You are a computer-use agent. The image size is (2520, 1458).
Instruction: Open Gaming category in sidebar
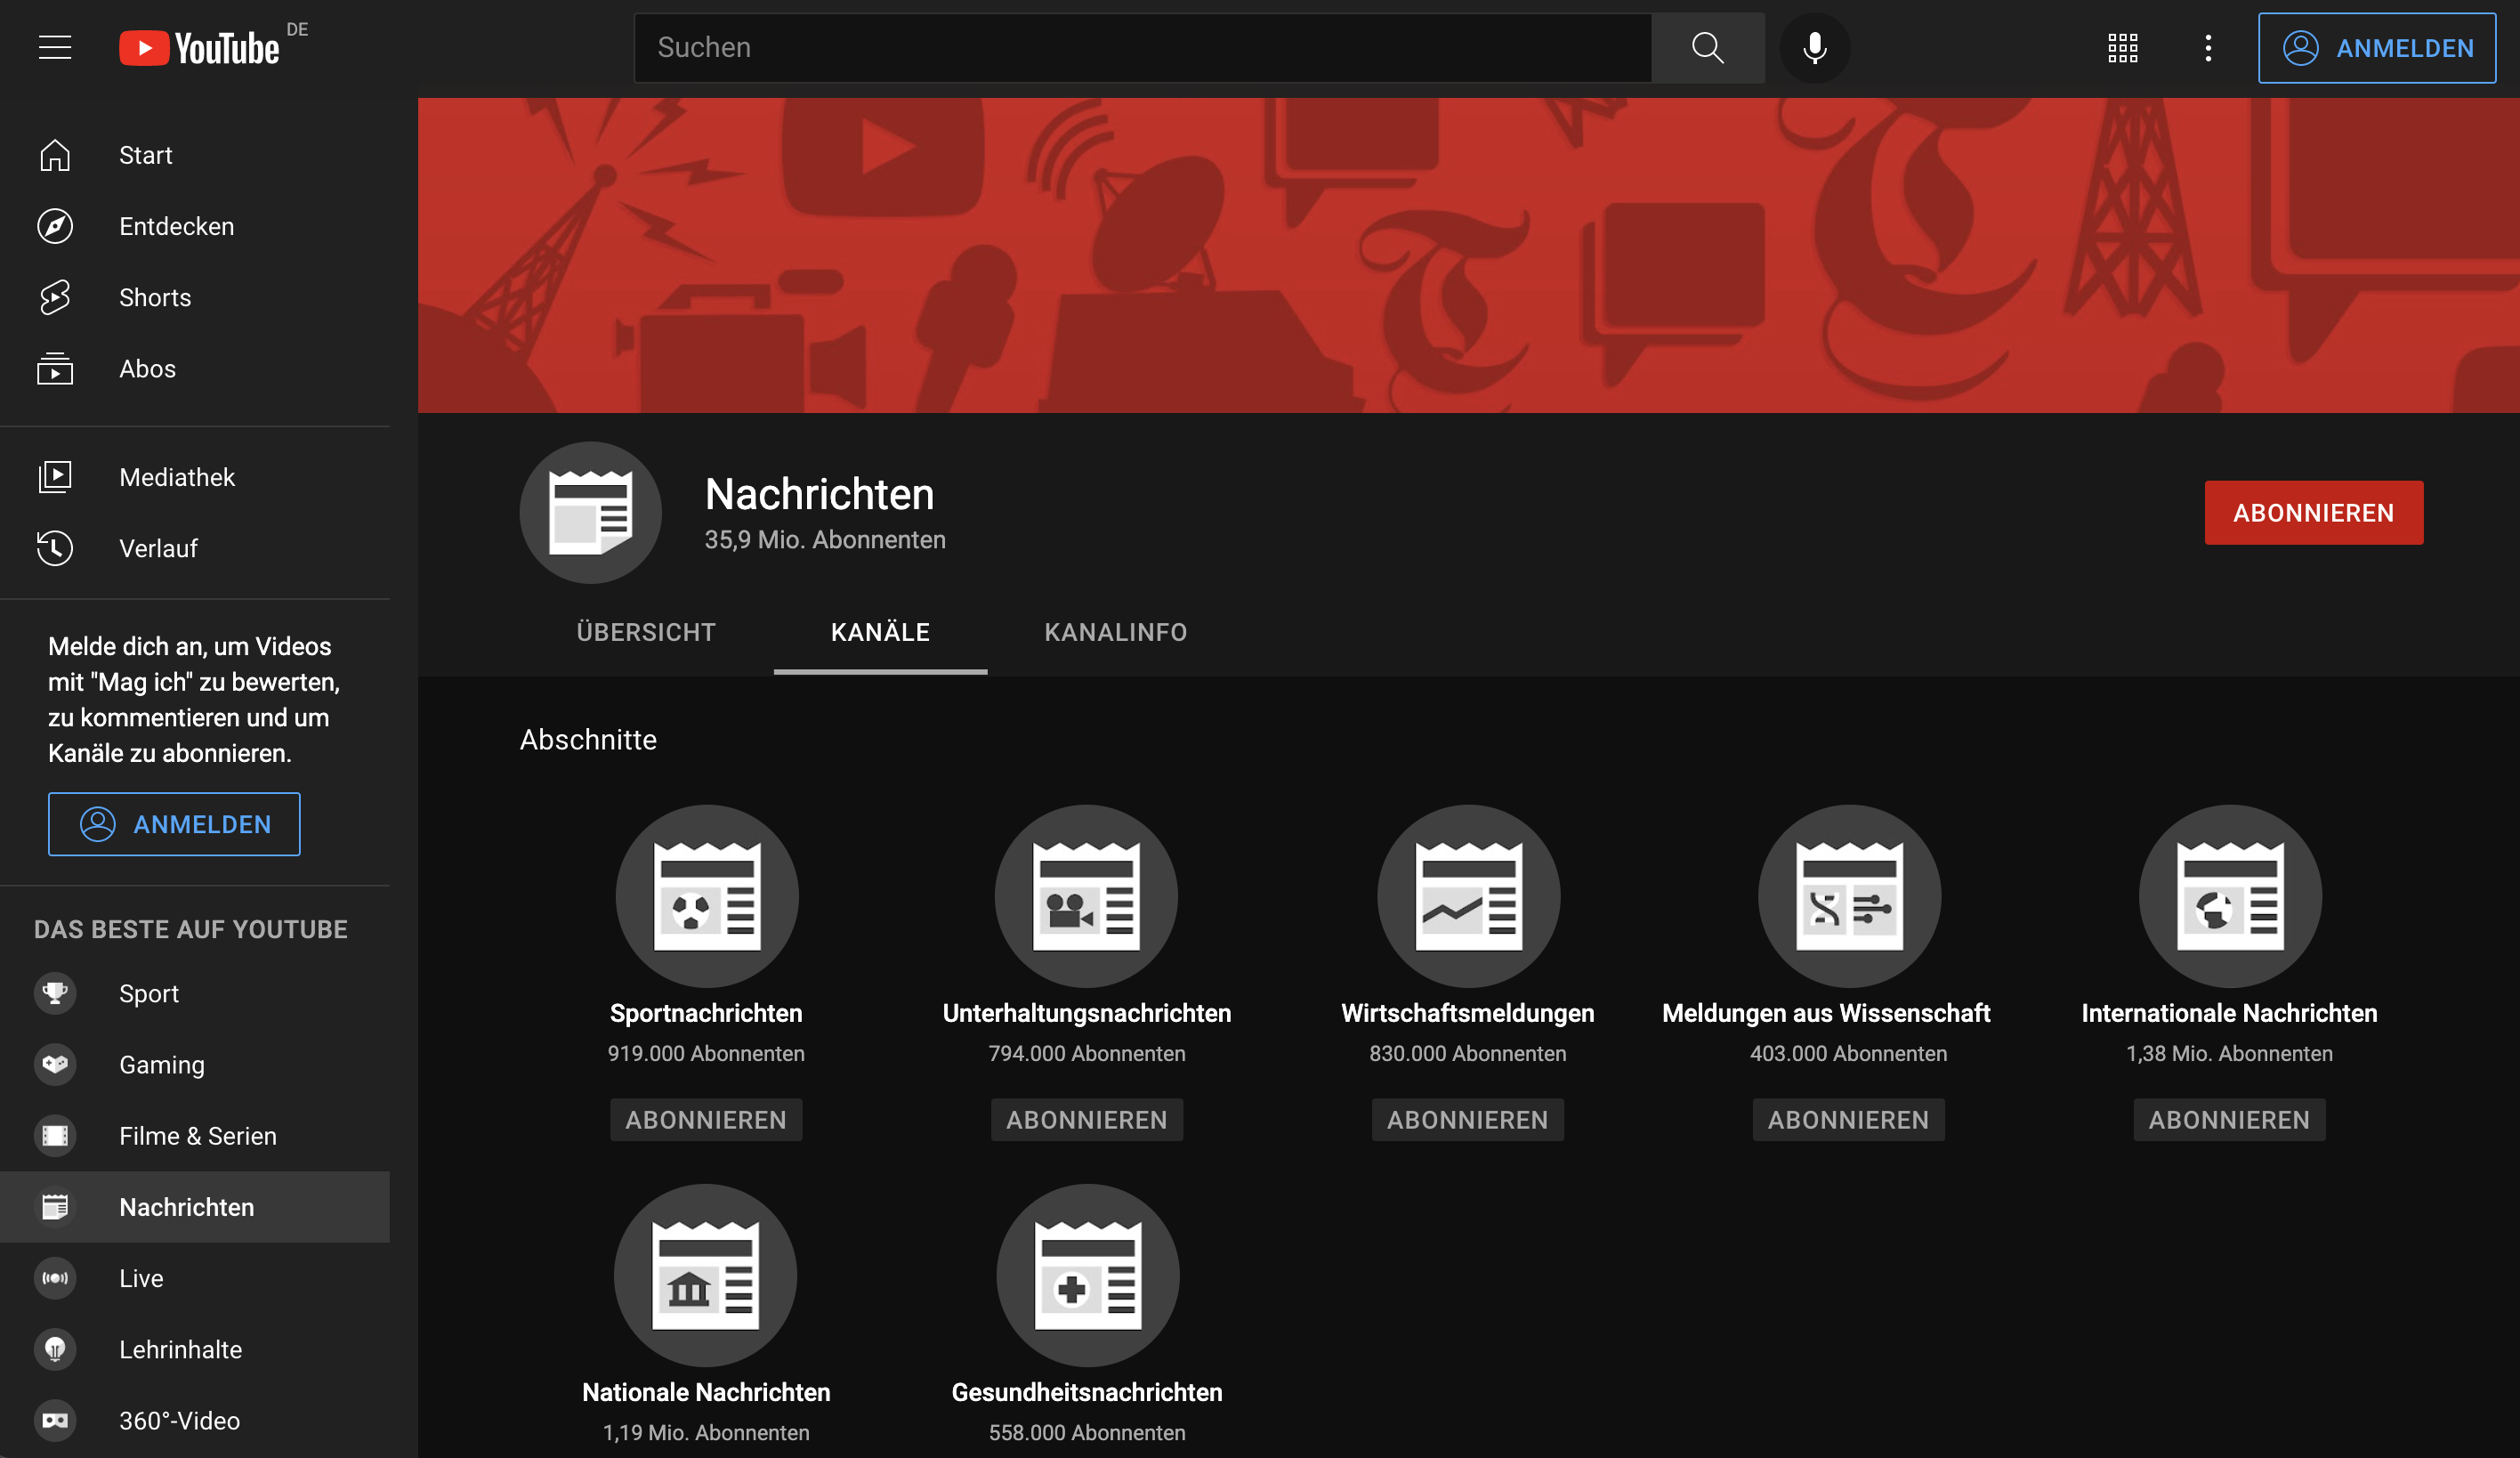pyautogui.click(x=161, y=1064)
